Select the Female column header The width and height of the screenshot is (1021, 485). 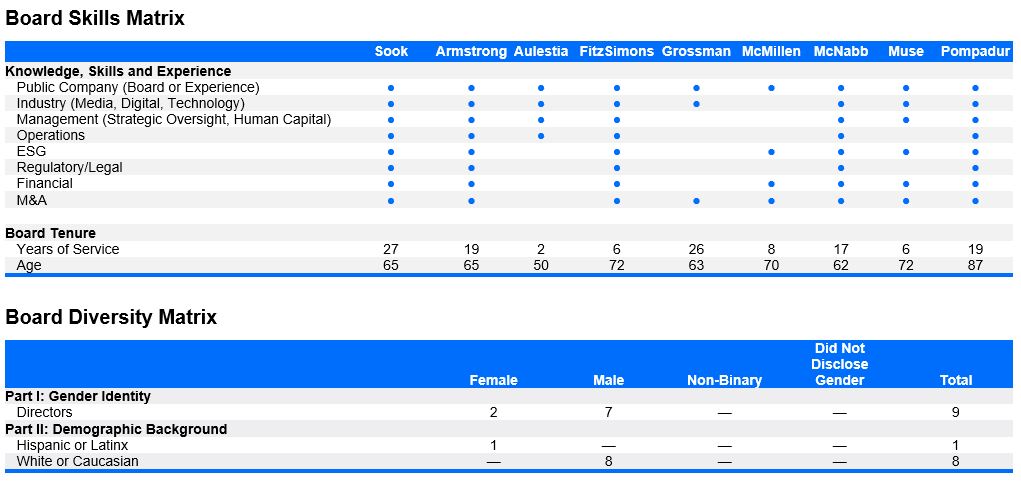click(493, 380)
